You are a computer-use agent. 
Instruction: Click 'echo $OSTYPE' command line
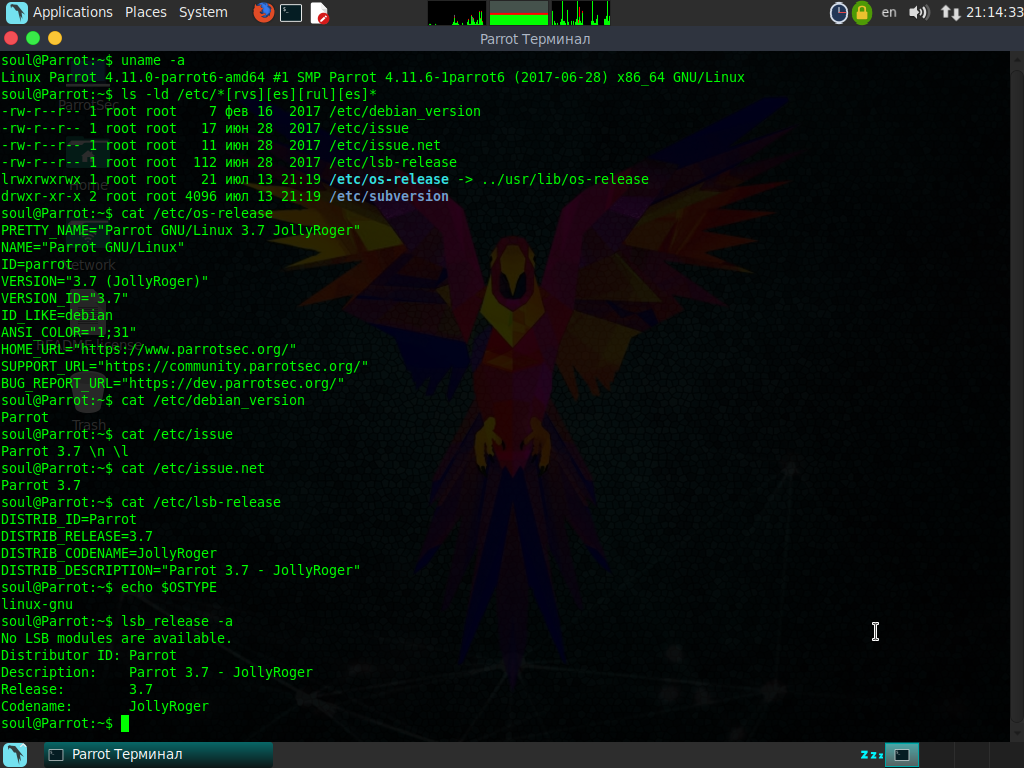point(168,587)
